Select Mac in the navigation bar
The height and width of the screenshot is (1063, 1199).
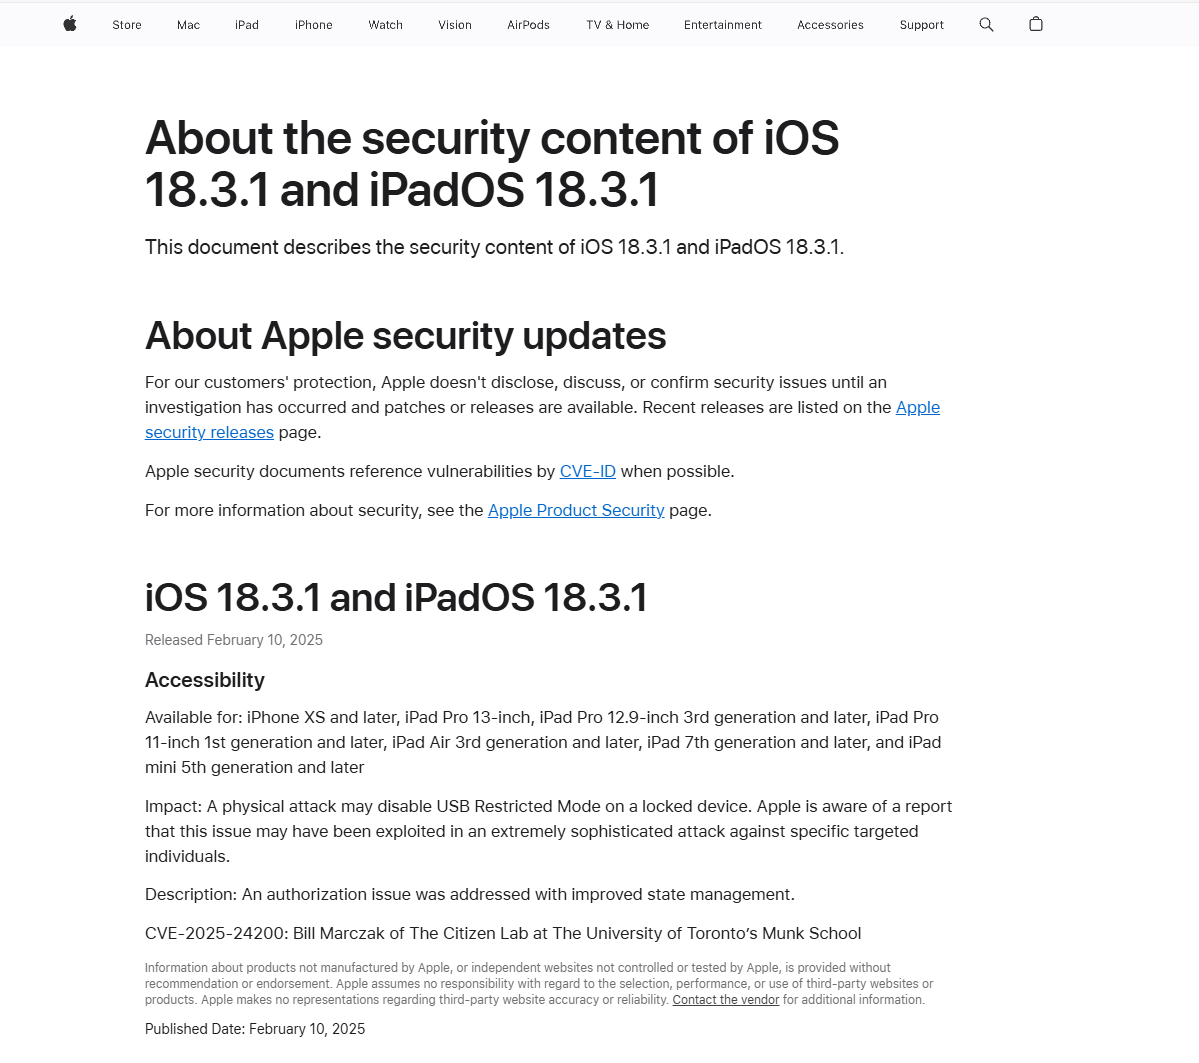[188, 24]
